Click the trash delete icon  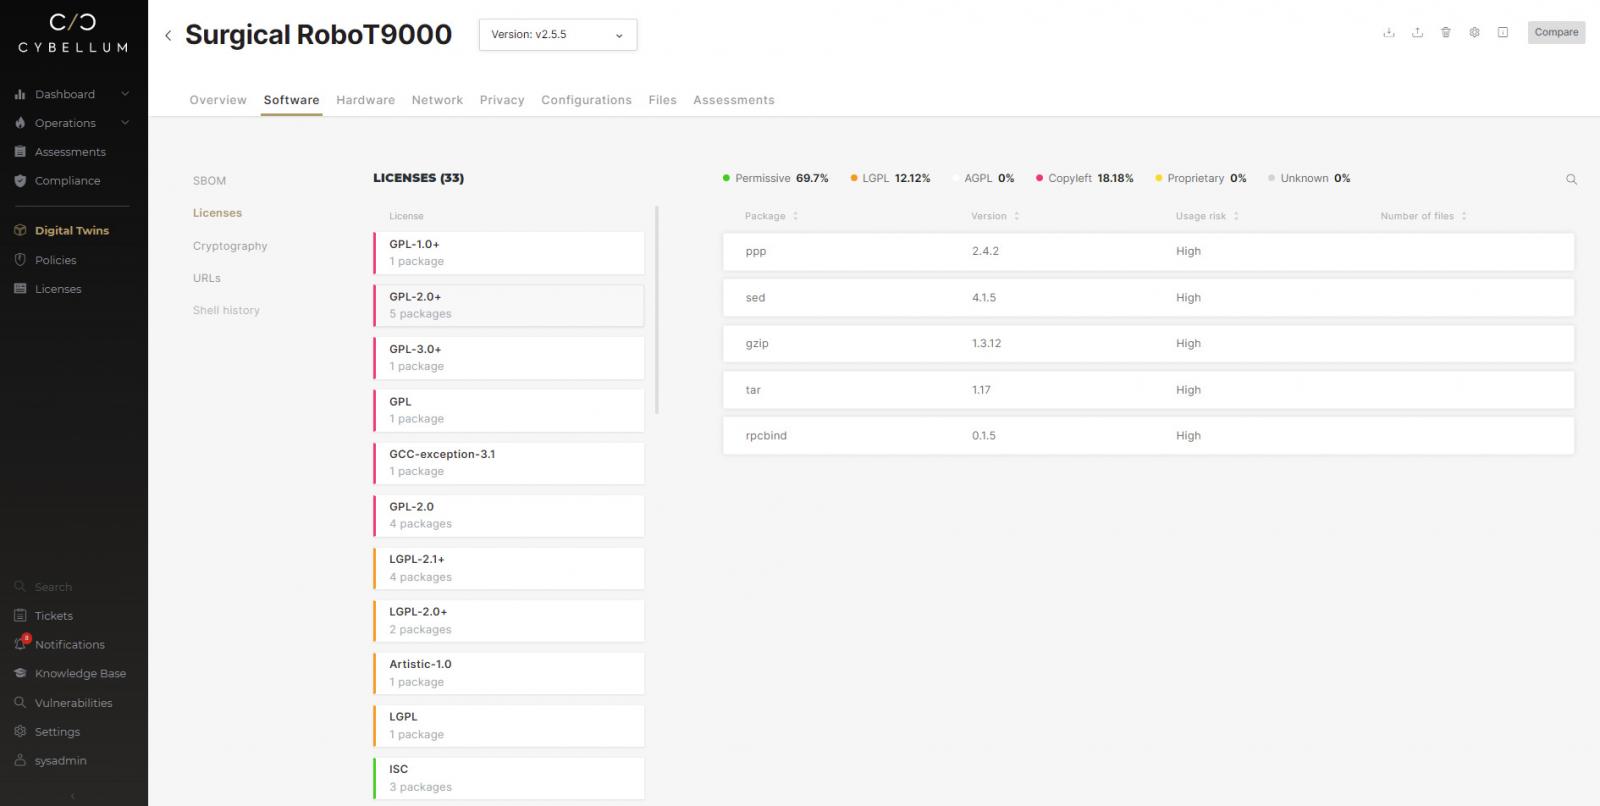[x=1445, y=33]
